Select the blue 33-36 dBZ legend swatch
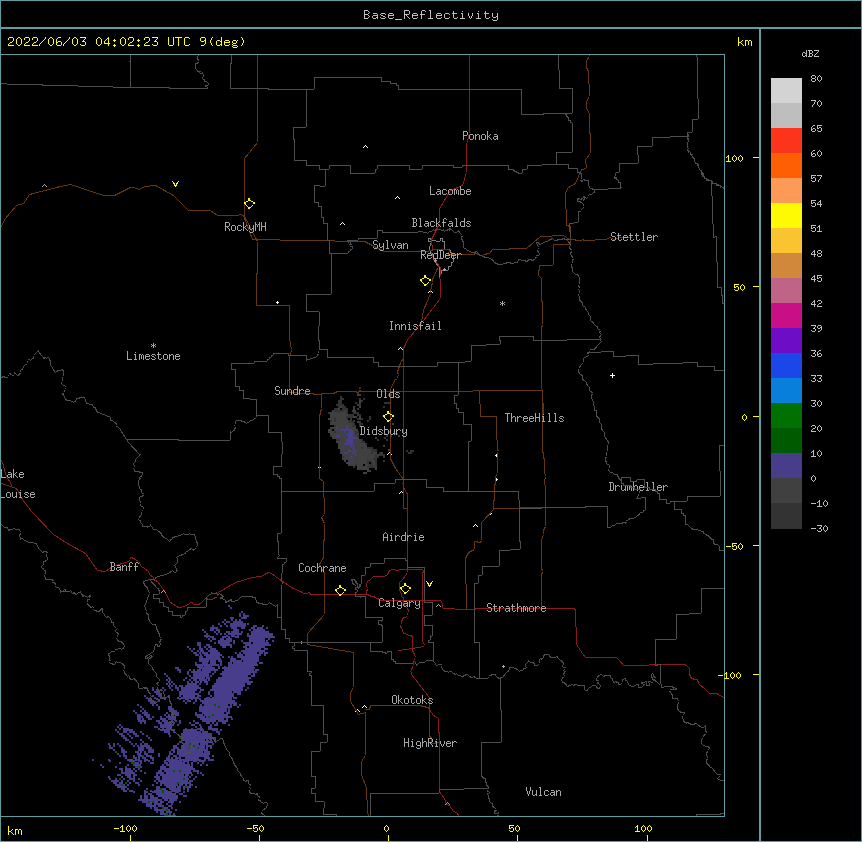 click(786, 365)
